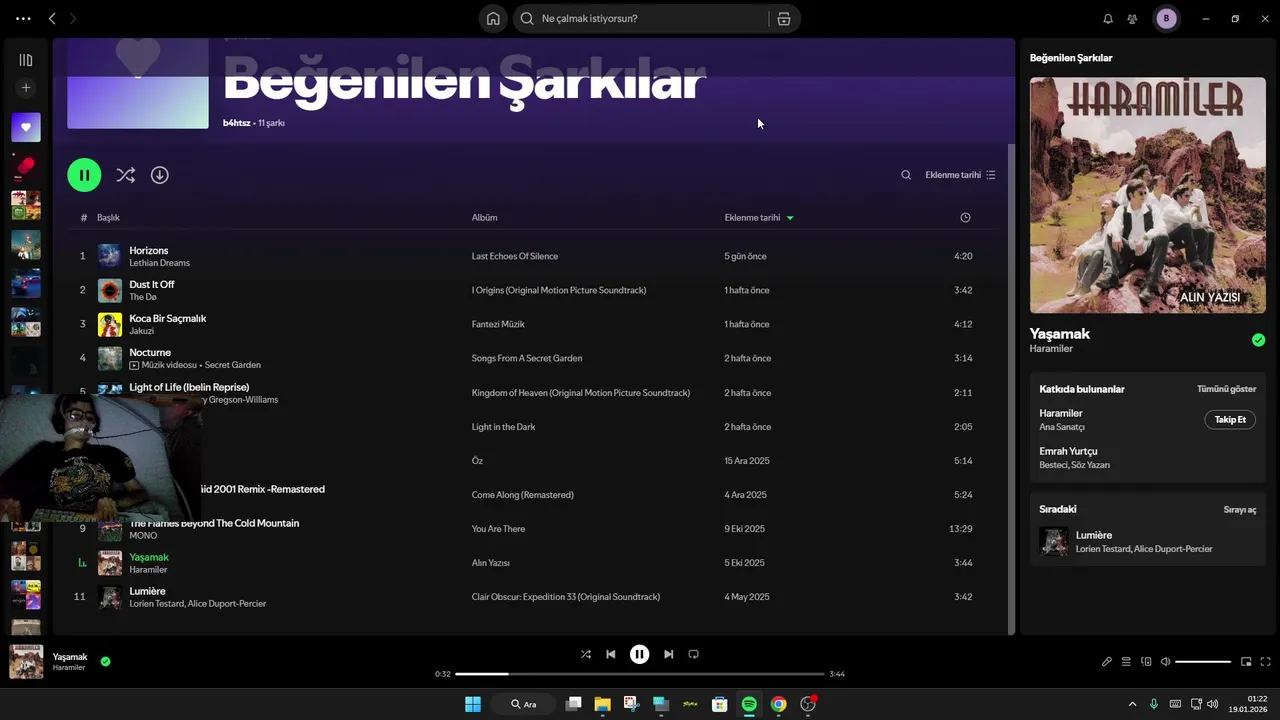Create a playlist with plus icon

26,88
